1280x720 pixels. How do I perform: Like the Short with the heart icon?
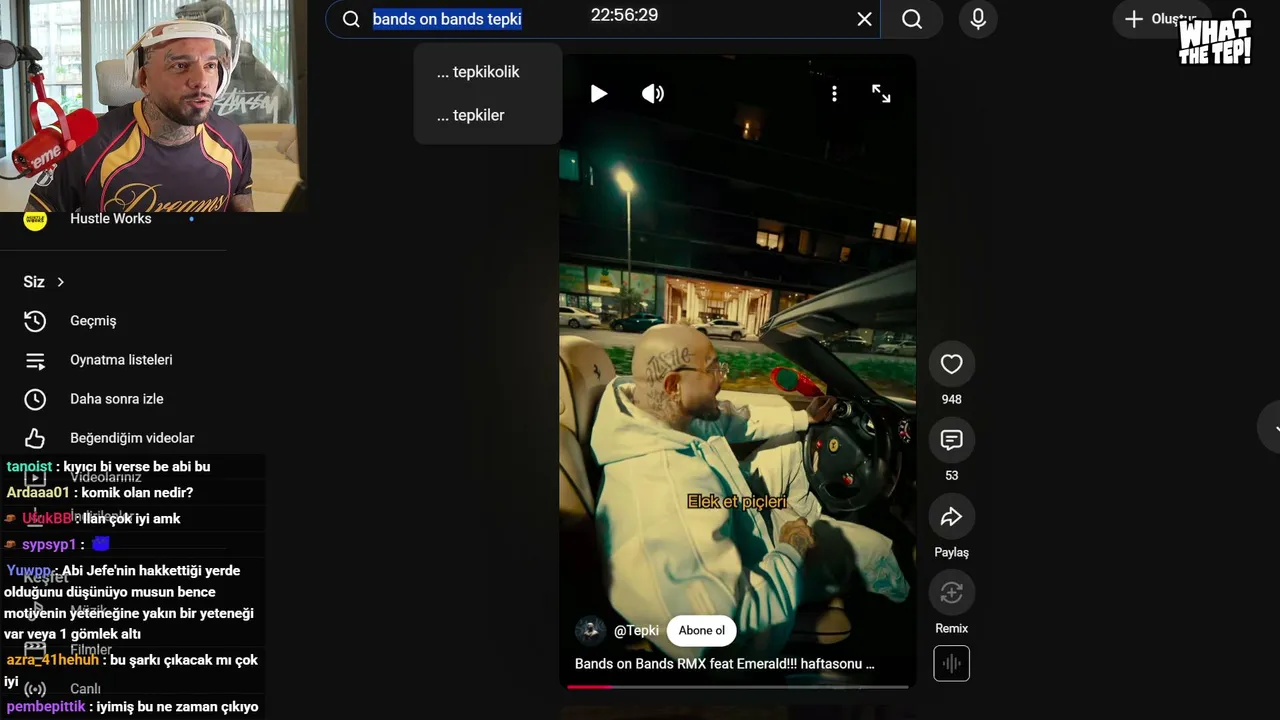[951, 364]
